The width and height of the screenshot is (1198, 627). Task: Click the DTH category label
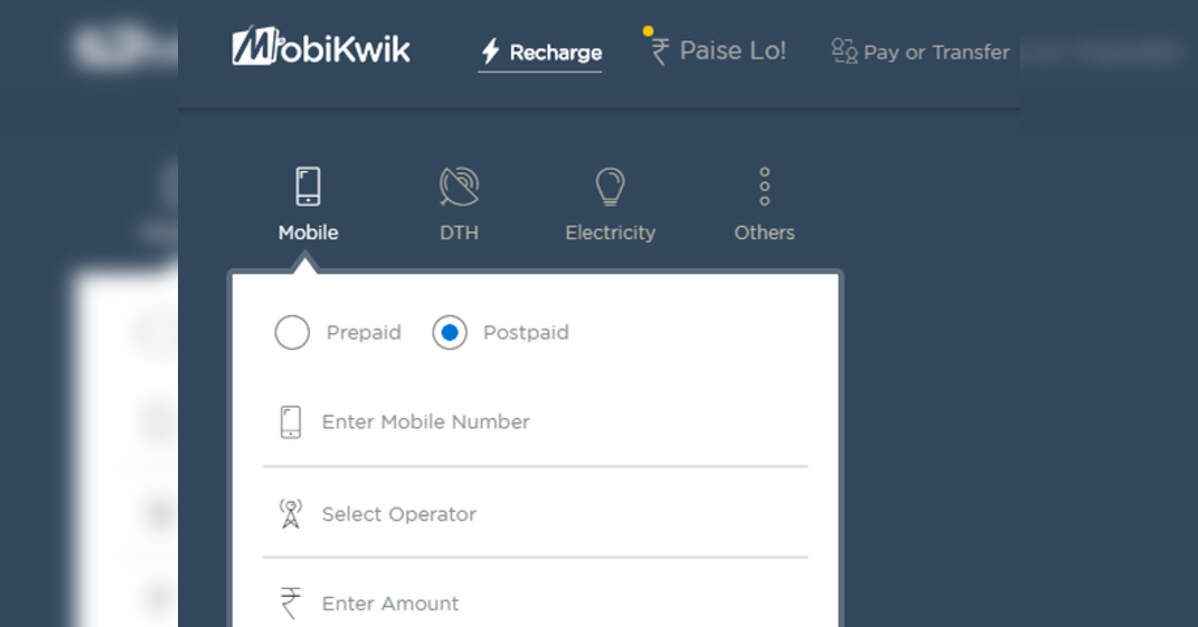tap(459, 233)
